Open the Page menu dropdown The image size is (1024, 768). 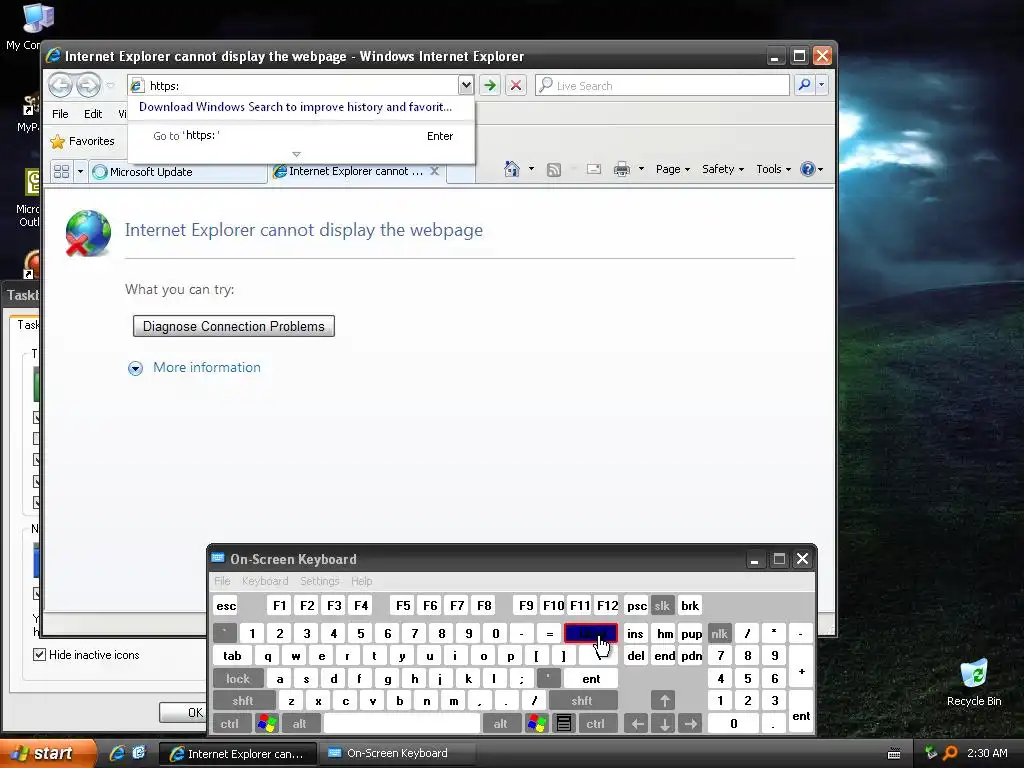click(x=673, y=169)
